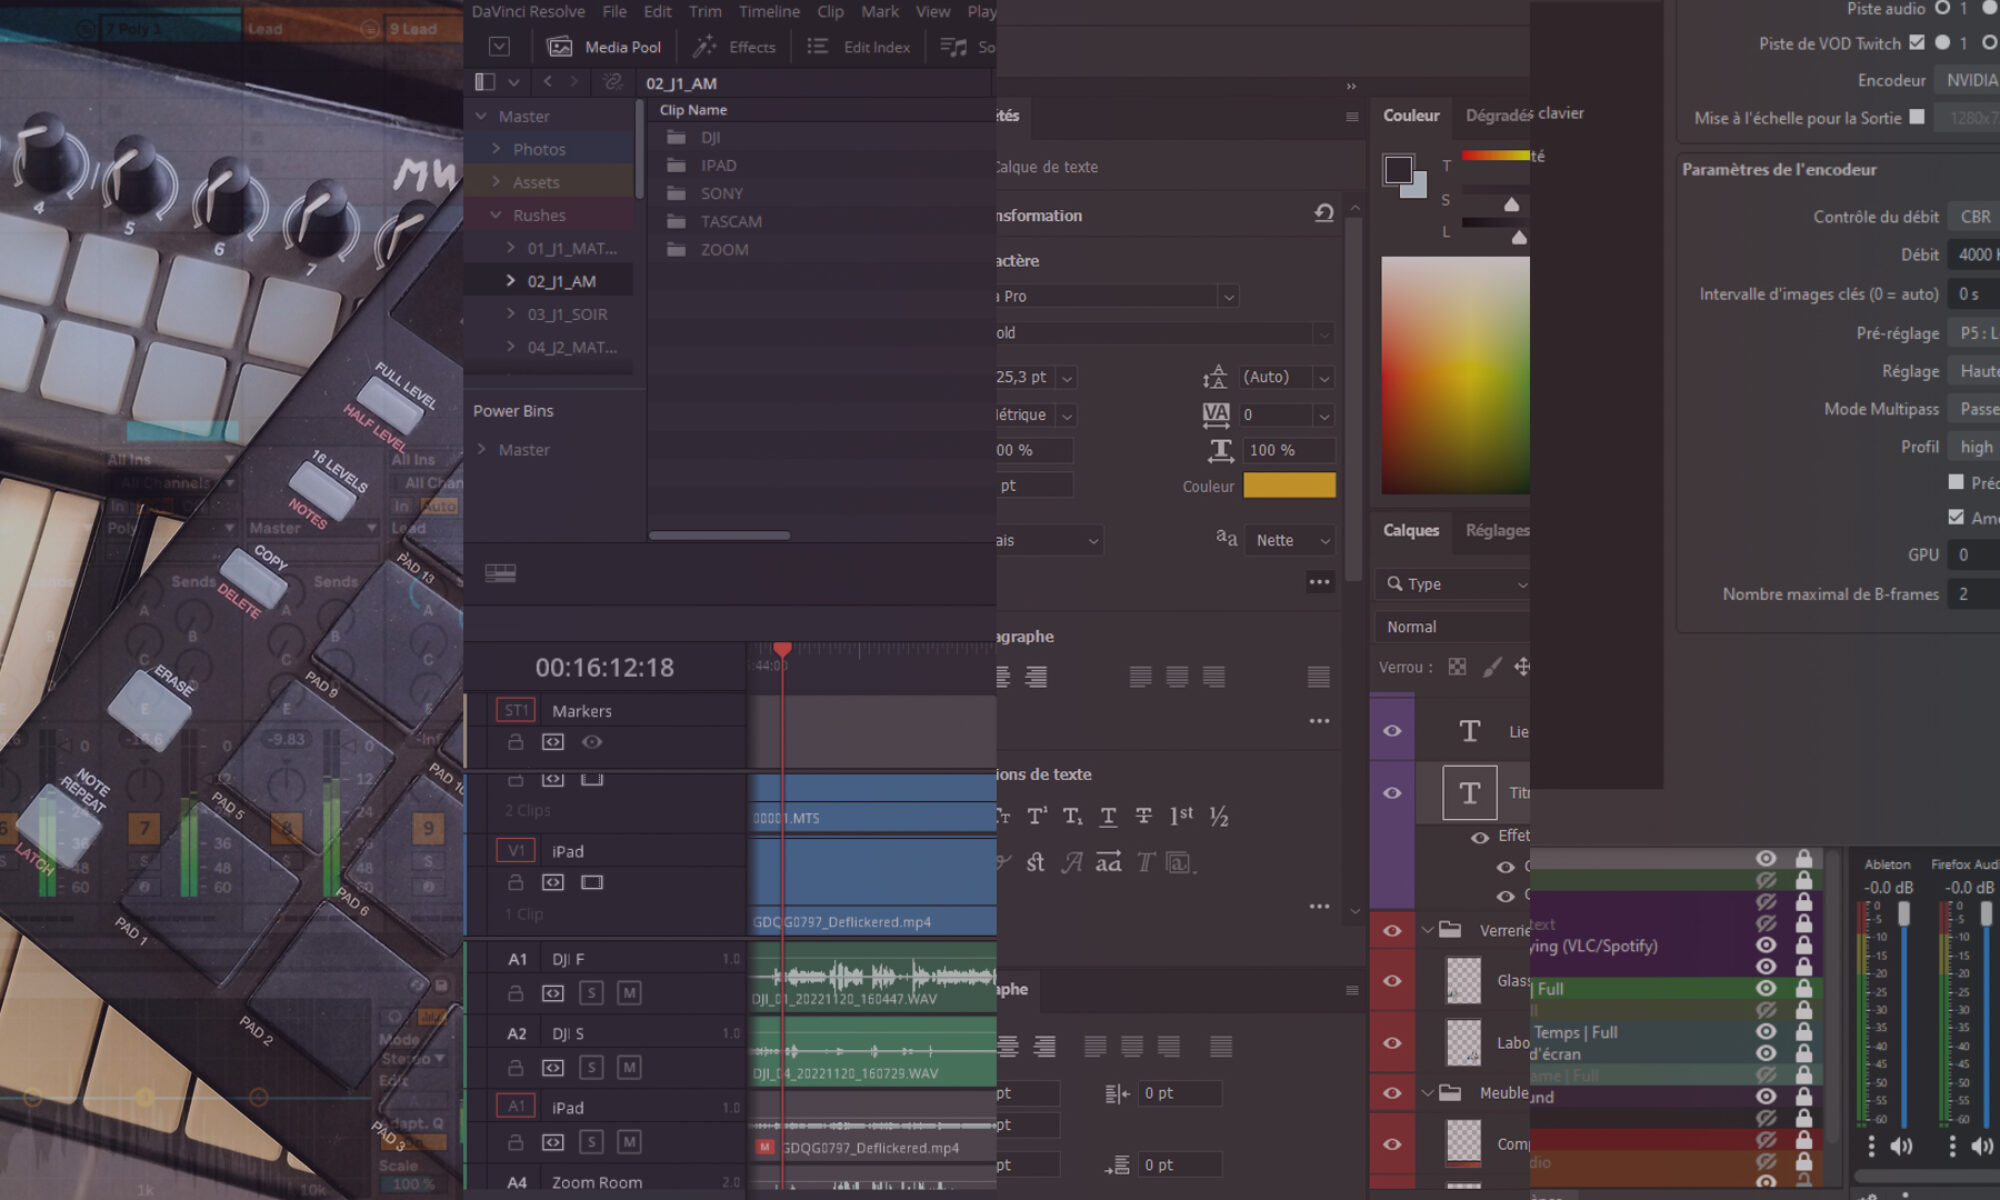Apply subscript in Options de texte

pos(1072,816)
